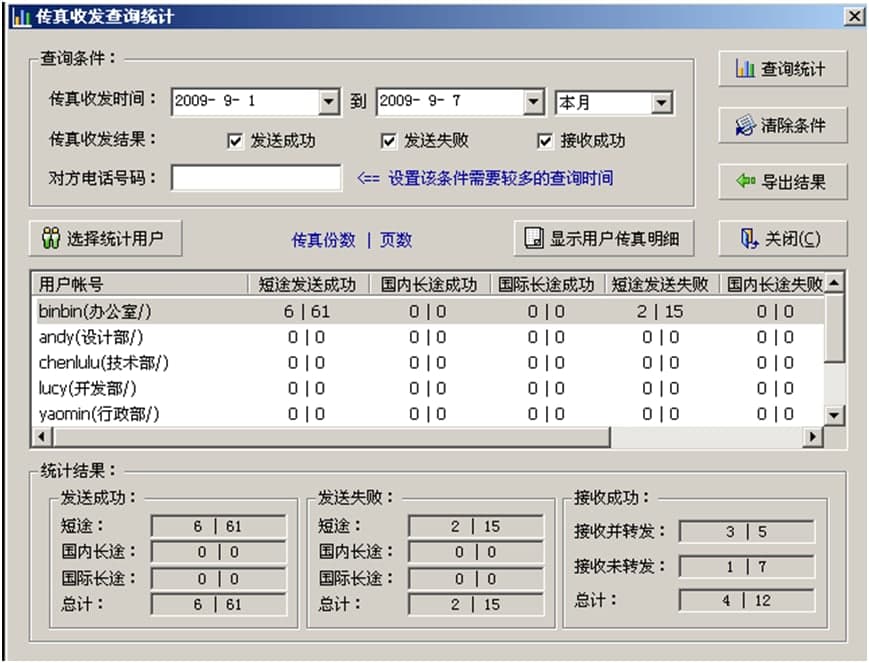Expand the 本月 period dropdown
This screenshot has height=663, width=869.
point(661,102)
